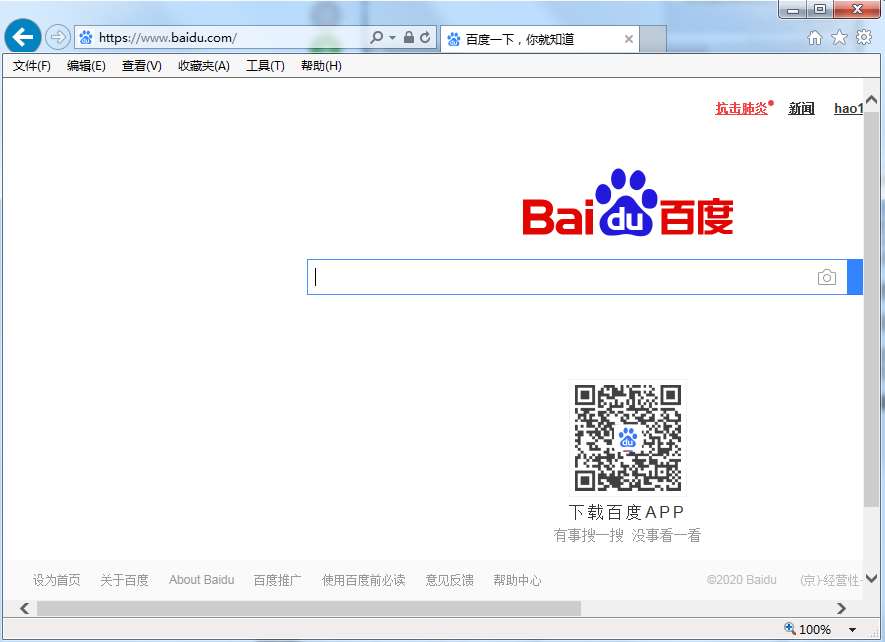
Task: Open the 文件(F) menu
Action: (x=32, y=66)
